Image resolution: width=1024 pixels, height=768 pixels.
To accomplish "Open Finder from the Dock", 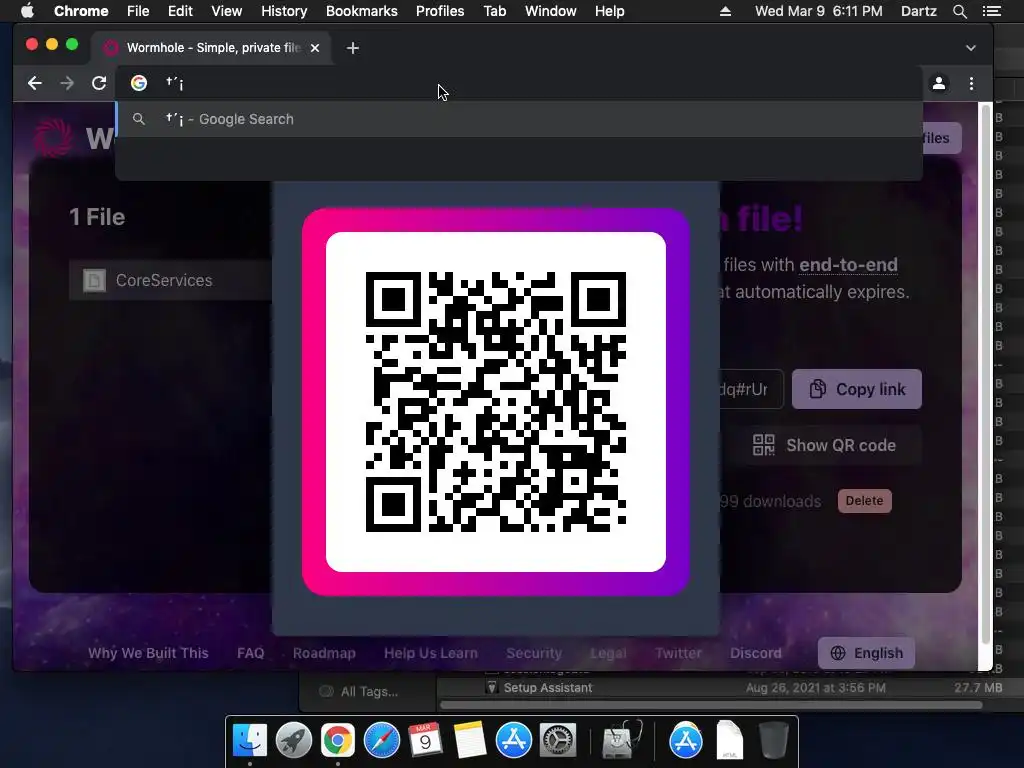I will 250,741.
